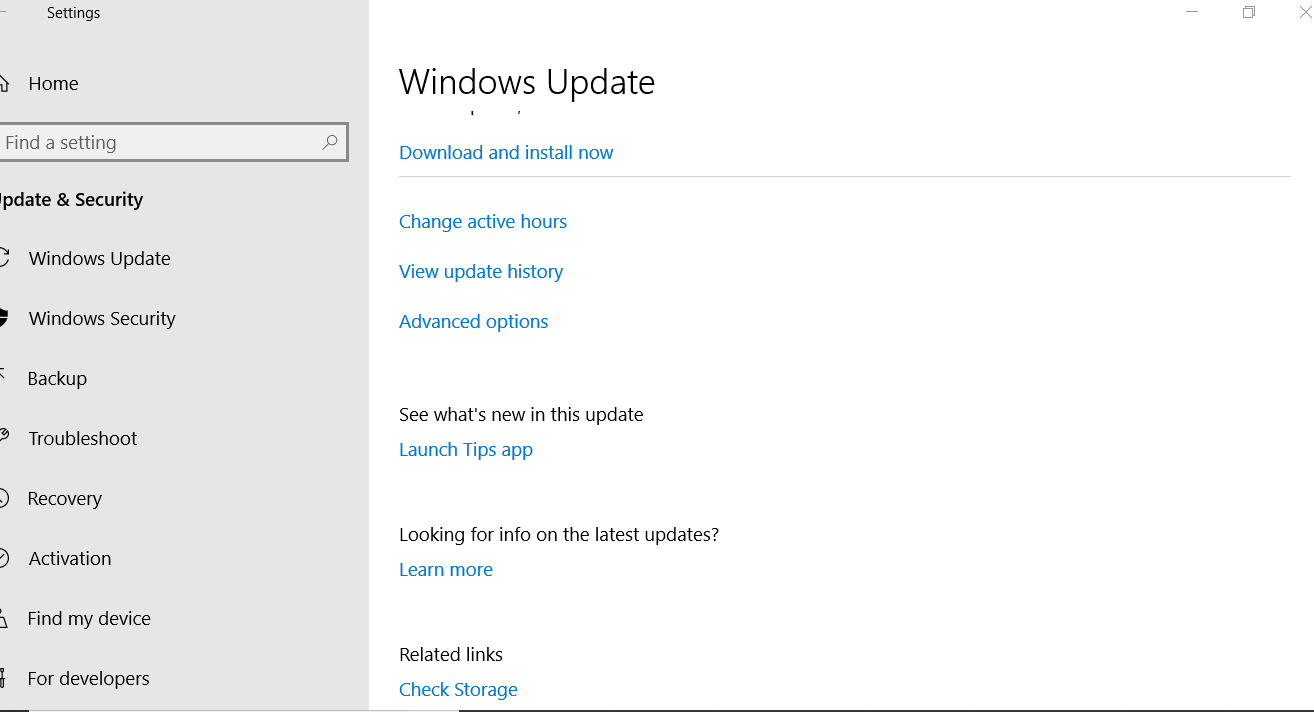Click the magnifier icon in the search box
The height and width of the screenshot is (712, 1314).
coord(330,142)
